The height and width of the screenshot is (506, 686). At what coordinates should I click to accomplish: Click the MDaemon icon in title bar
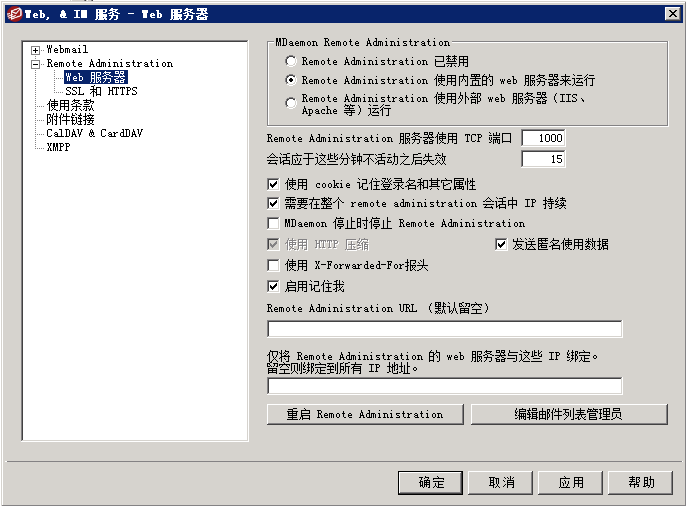[x=13, y=12]
